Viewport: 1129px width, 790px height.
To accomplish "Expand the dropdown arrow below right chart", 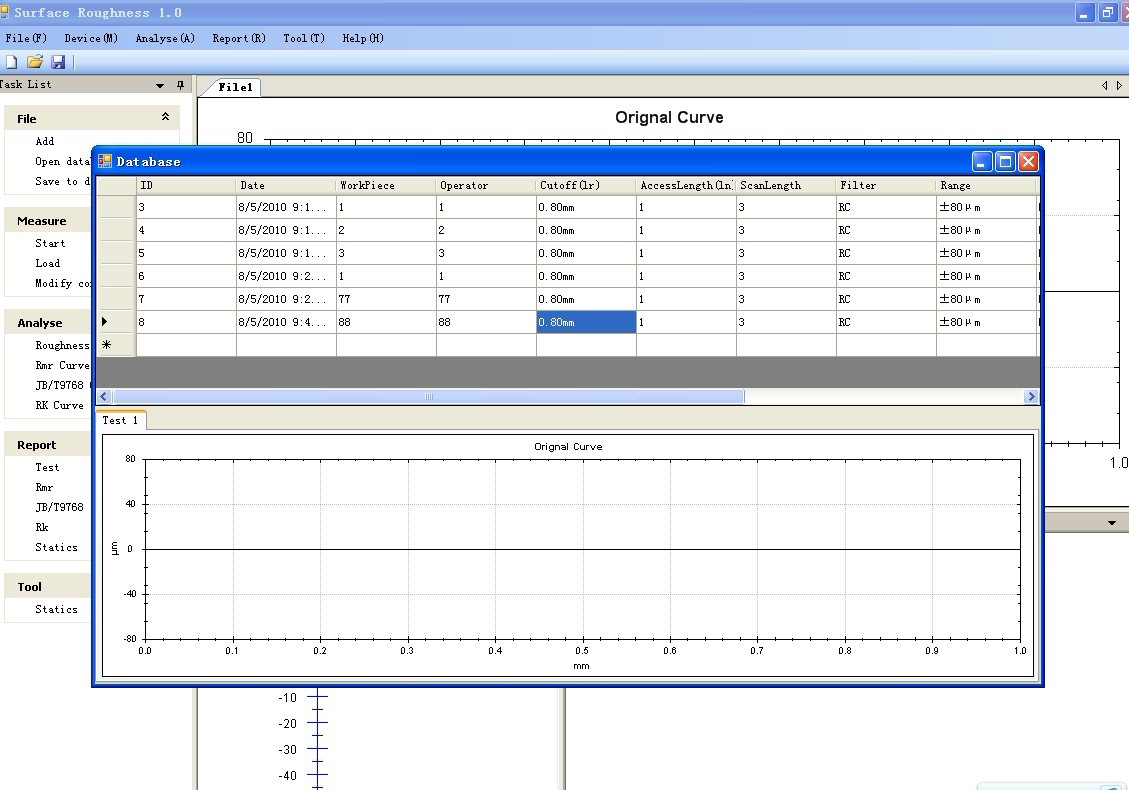I will click(1112, 523).
